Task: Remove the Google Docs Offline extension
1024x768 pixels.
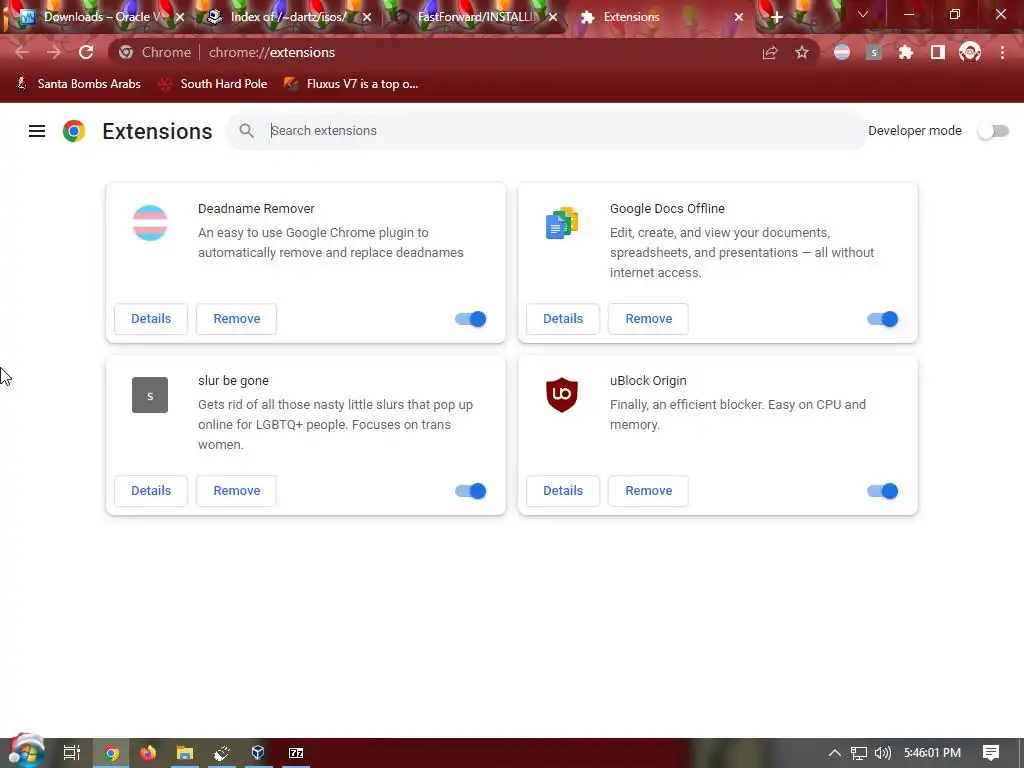Action: coord(648,319)
